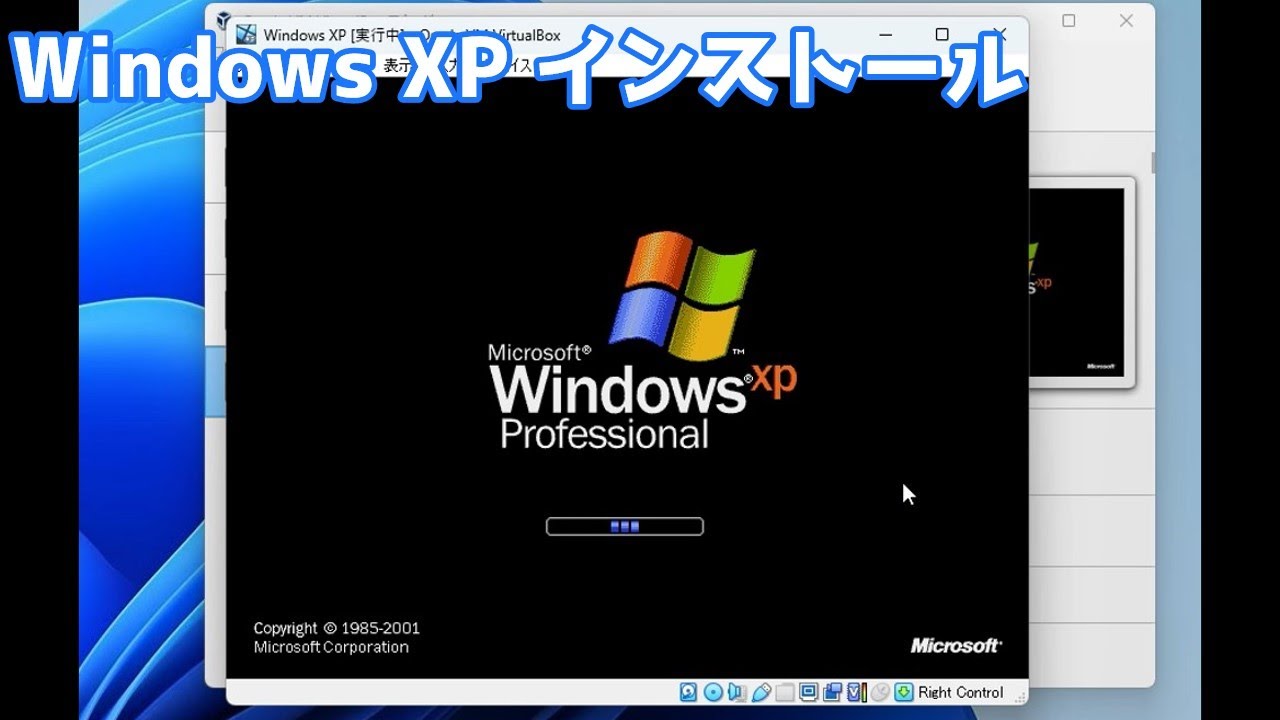The image size is (1280, 720).
Task: Open the audio speaker status icon
Action: point(736,692)
